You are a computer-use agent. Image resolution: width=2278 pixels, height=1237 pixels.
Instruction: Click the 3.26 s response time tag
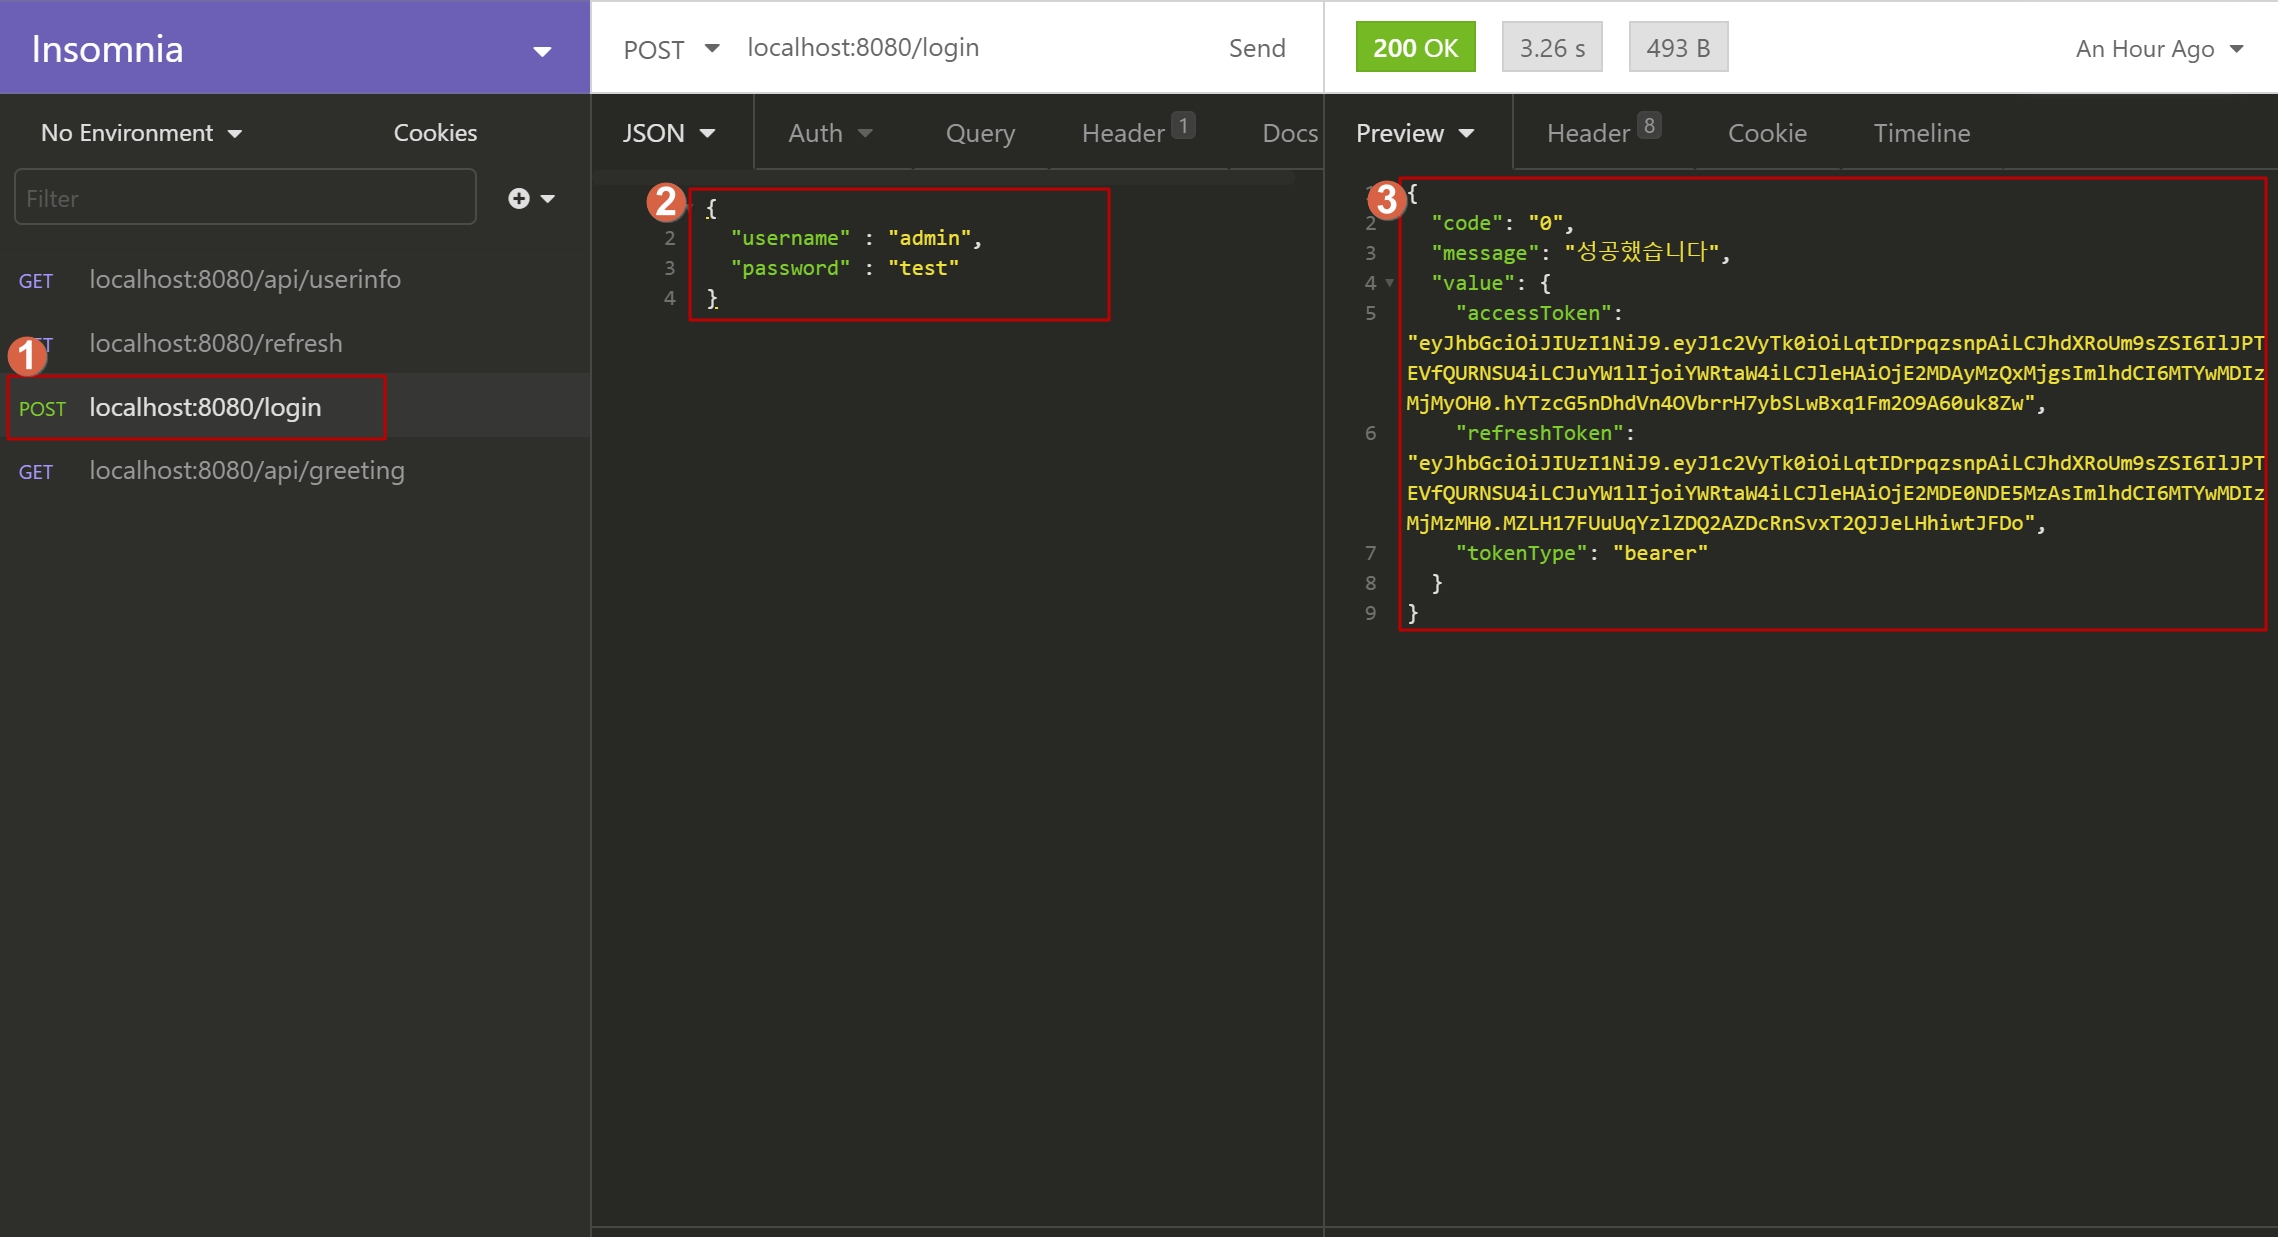(x=1552, y=47)
